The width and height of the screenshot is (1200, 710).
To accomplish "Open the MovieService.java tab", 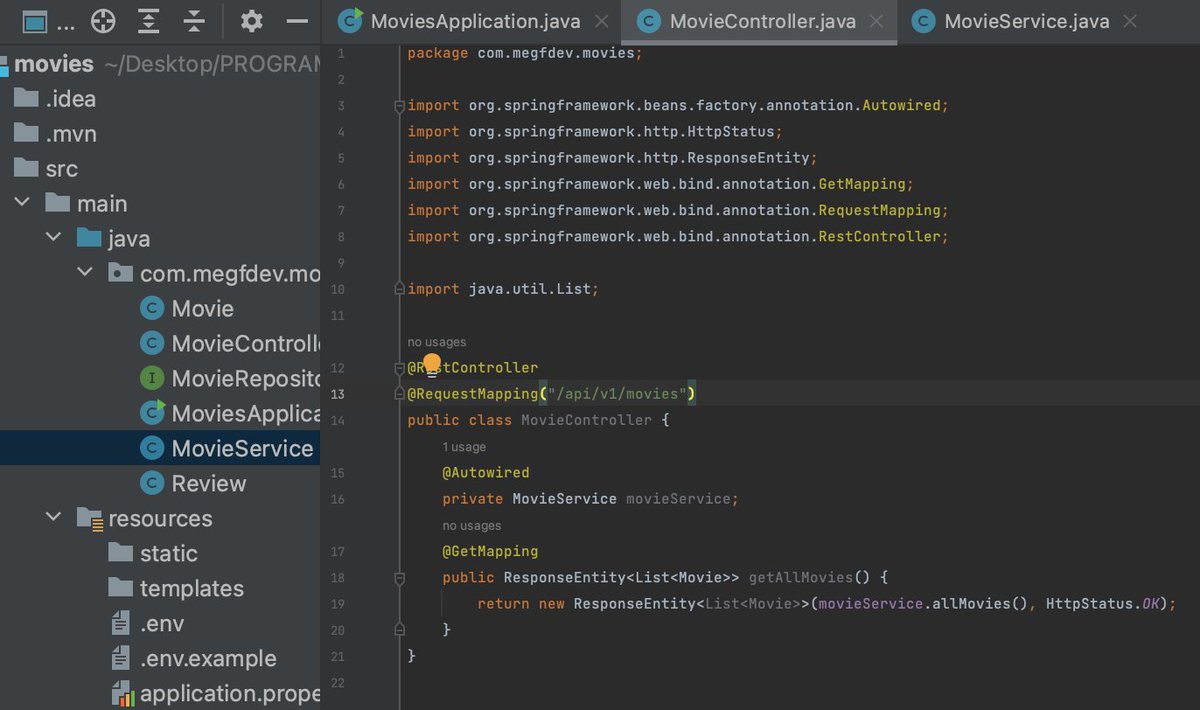I will [x=1027, y=21].
